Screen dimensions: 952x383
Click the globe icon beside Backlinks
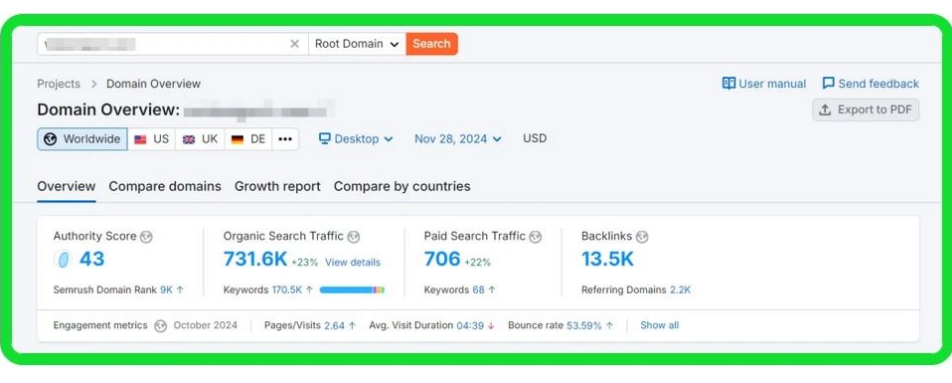[642, 237]
